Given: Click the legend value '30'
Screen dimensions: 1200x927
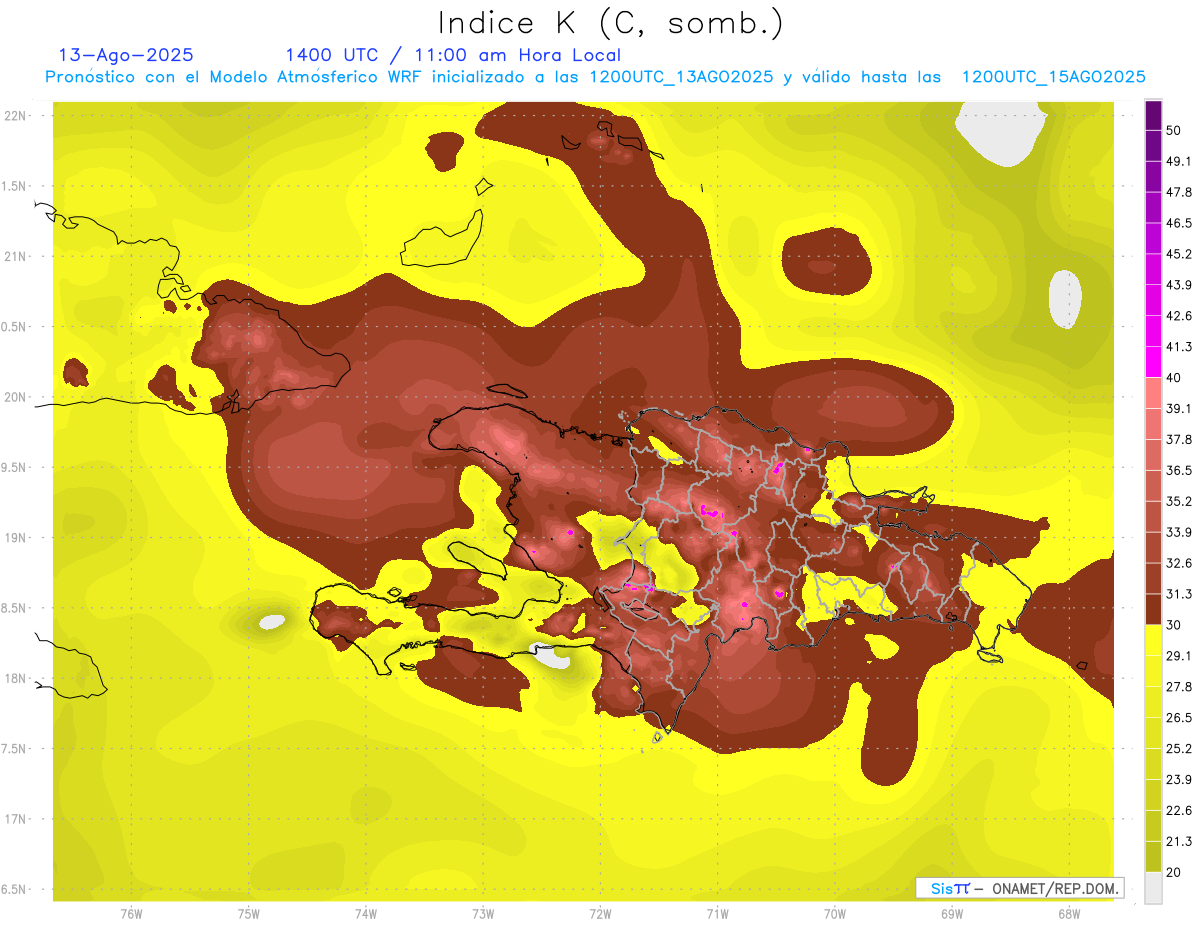Looking at the screenshot, I should click(x=1175, y=625).
